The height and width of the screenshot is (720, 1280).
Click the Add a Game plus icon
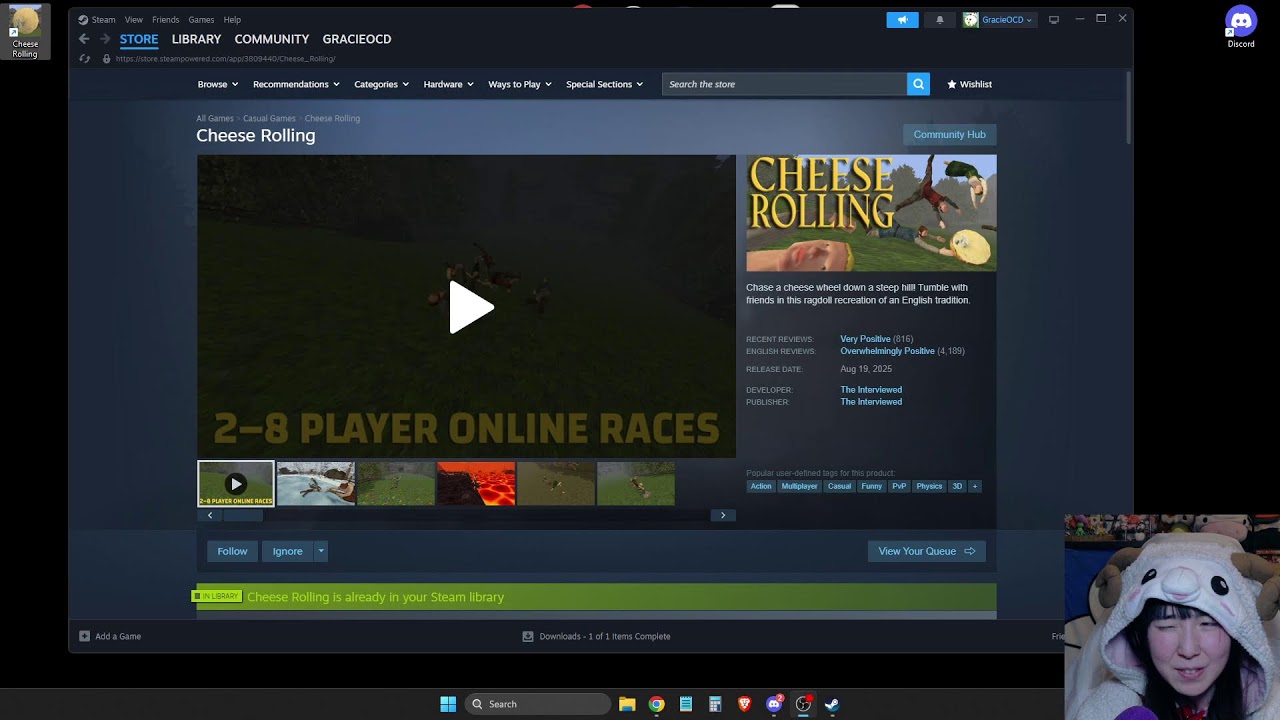[84, 636]
